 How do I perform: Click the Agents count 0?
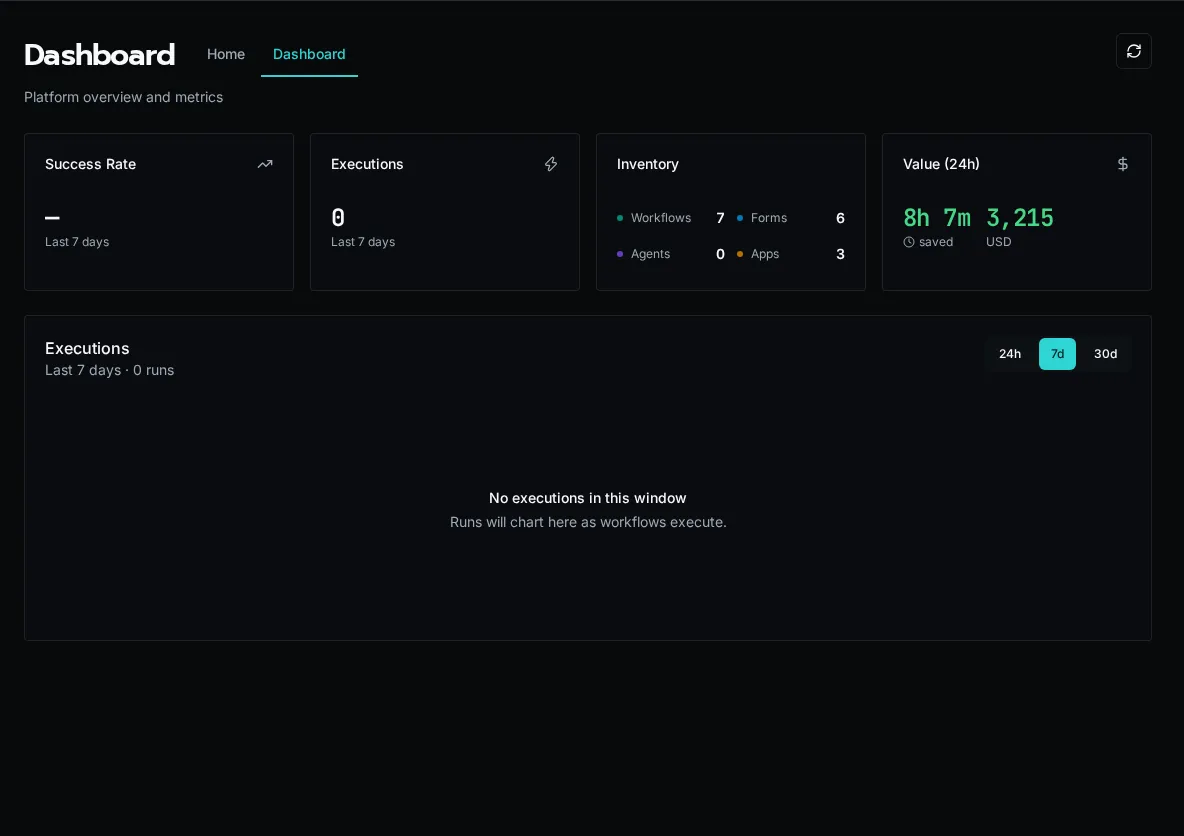click(720, 254)
